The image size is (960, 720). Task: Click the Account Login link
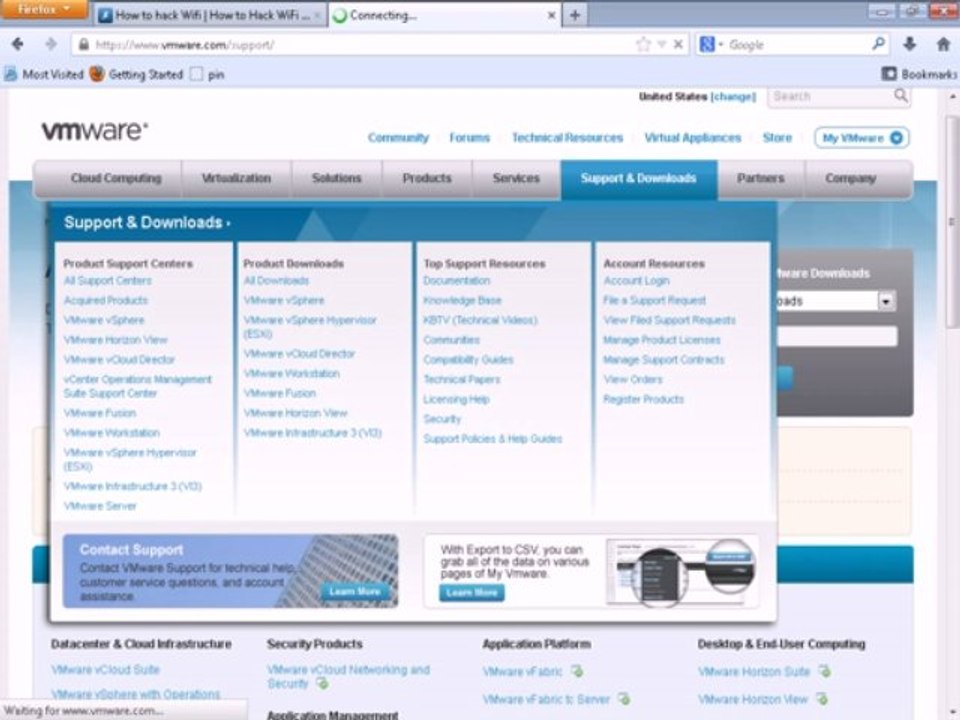pyautogui.click(x=636, y=280)
